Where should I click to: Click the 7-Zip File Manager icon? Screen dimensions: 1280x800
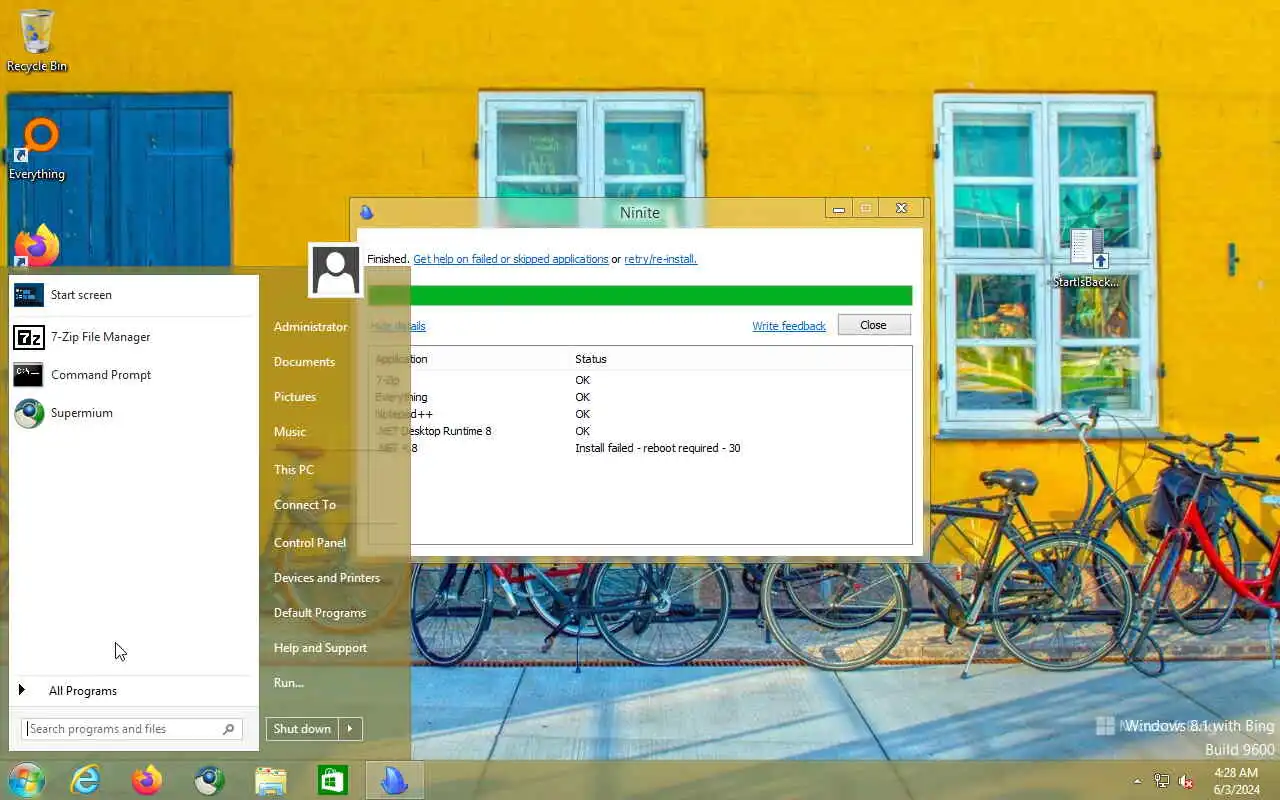(x=28, y=337)
